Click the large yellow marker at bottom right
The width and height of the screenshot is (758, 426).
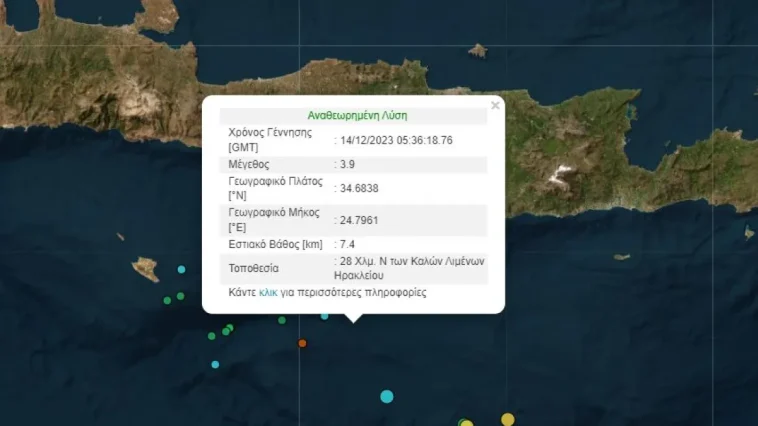pos(507,419)
